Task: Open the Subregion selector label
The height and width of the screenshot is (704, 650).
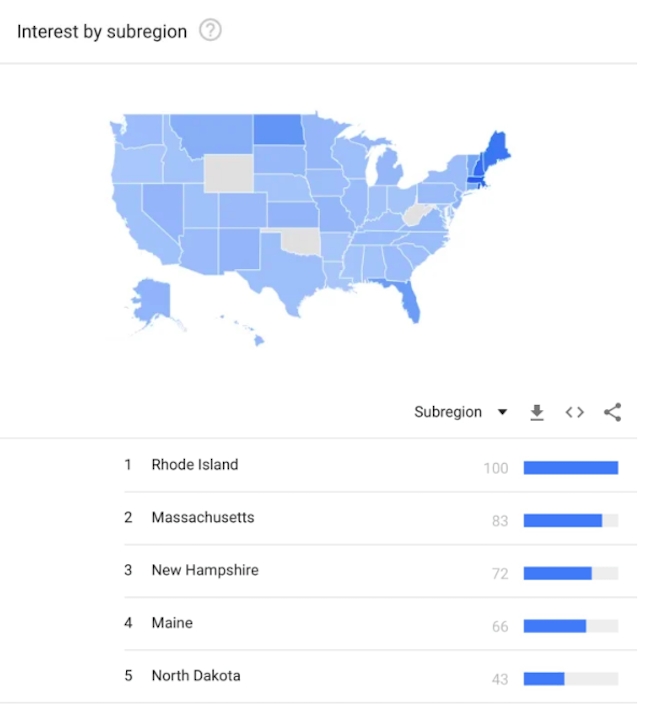Action: point(448,412)
